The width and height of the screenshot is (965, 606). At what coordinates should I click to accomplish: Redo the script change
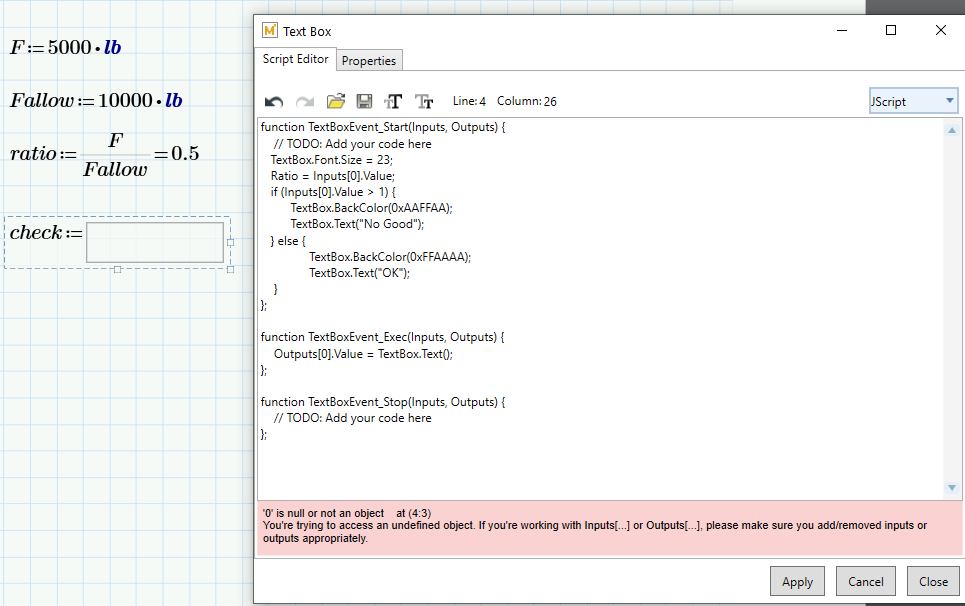click(303, 100)
